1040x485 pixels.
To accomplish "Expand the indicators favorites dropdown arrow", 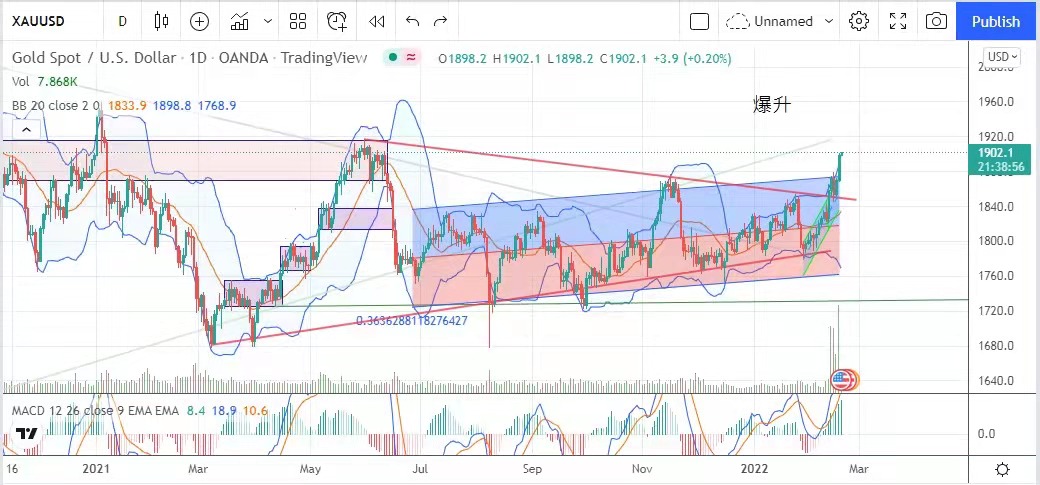I will tap(267, 21).
